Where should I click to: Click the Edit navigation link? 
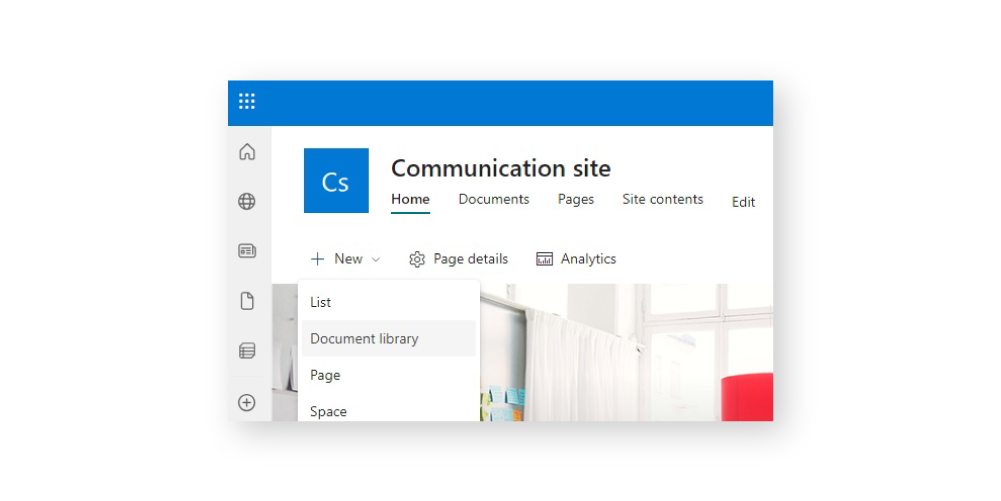click(x=743, y=202)
